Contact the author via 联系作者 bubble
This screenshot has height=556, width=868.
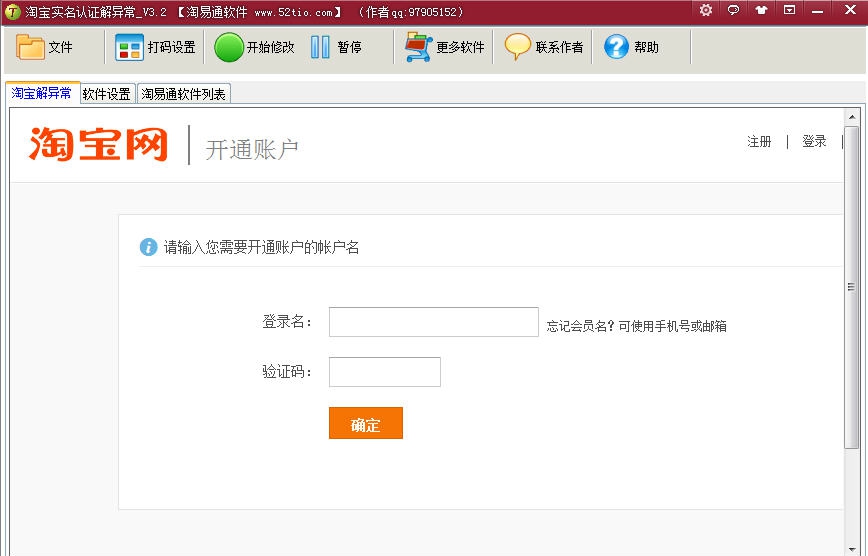point(544,47)
